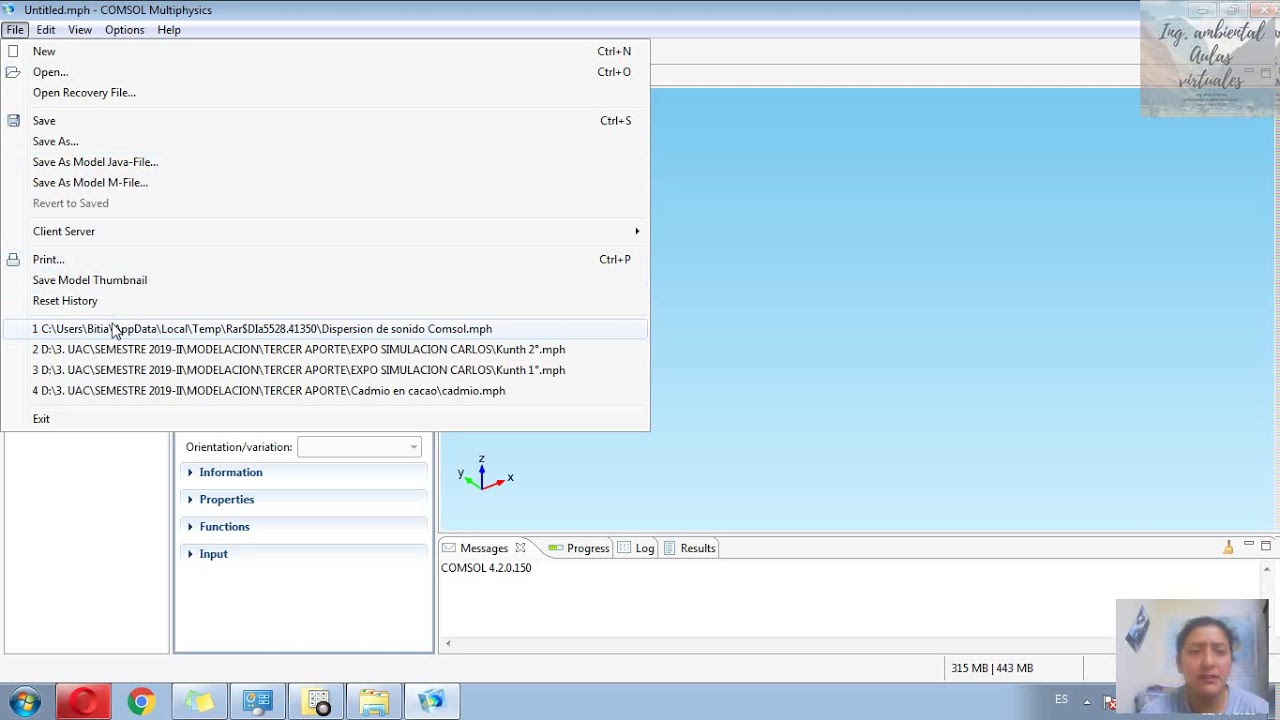Choose Open... in the File menu
The image size is (1280, 720).
(325, 72)
